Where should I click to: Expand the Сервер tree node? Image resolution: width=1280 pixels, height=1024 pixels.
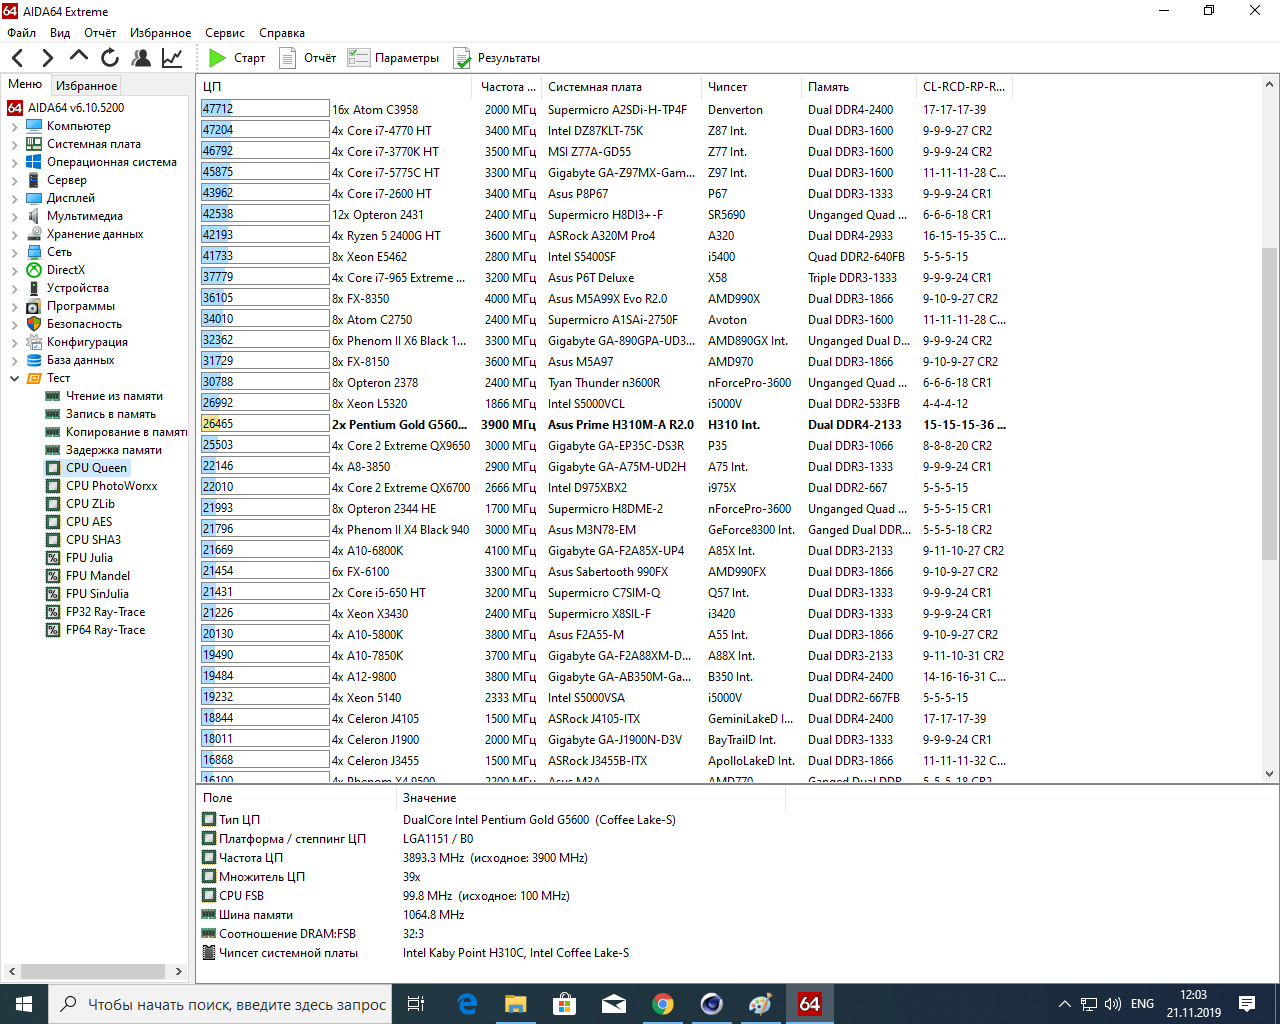click(14, 181)
